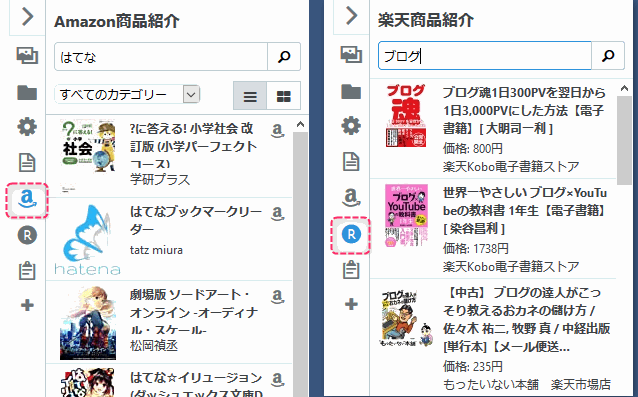
Task: Click the Rakuten results scrollbar thumb
Action: coord(624,140)
